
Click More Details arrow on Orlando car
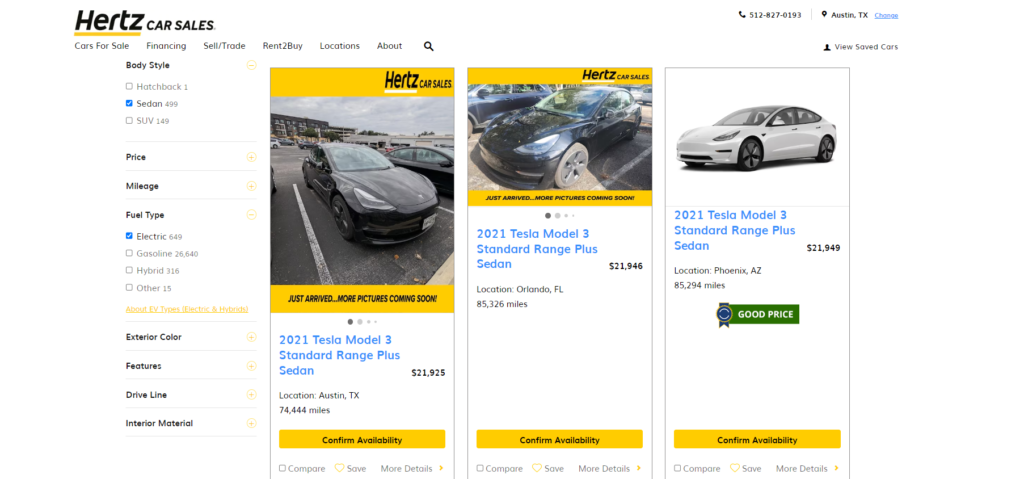pyautogui.click(x=639, y=468)
